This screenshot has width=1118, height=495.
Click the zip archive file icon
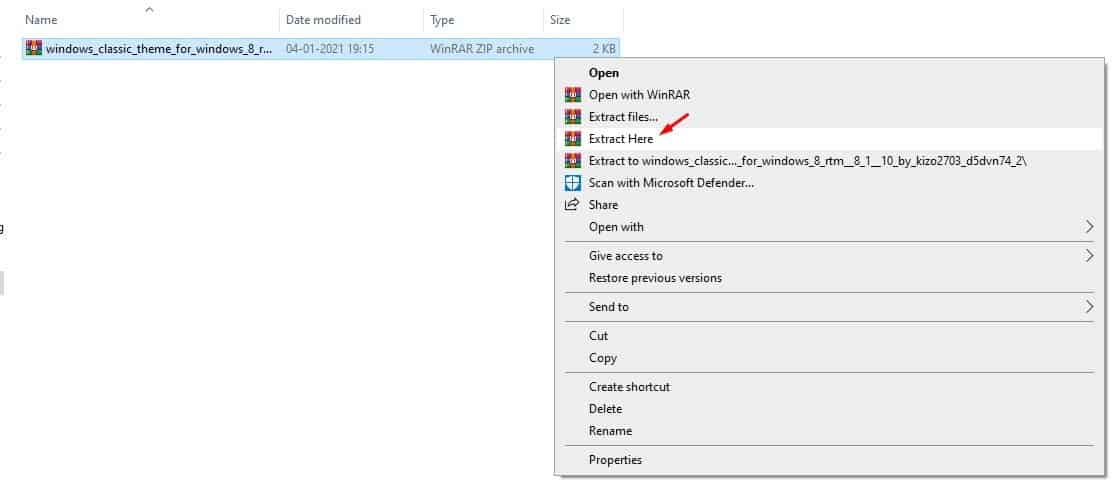click(34, 49)
